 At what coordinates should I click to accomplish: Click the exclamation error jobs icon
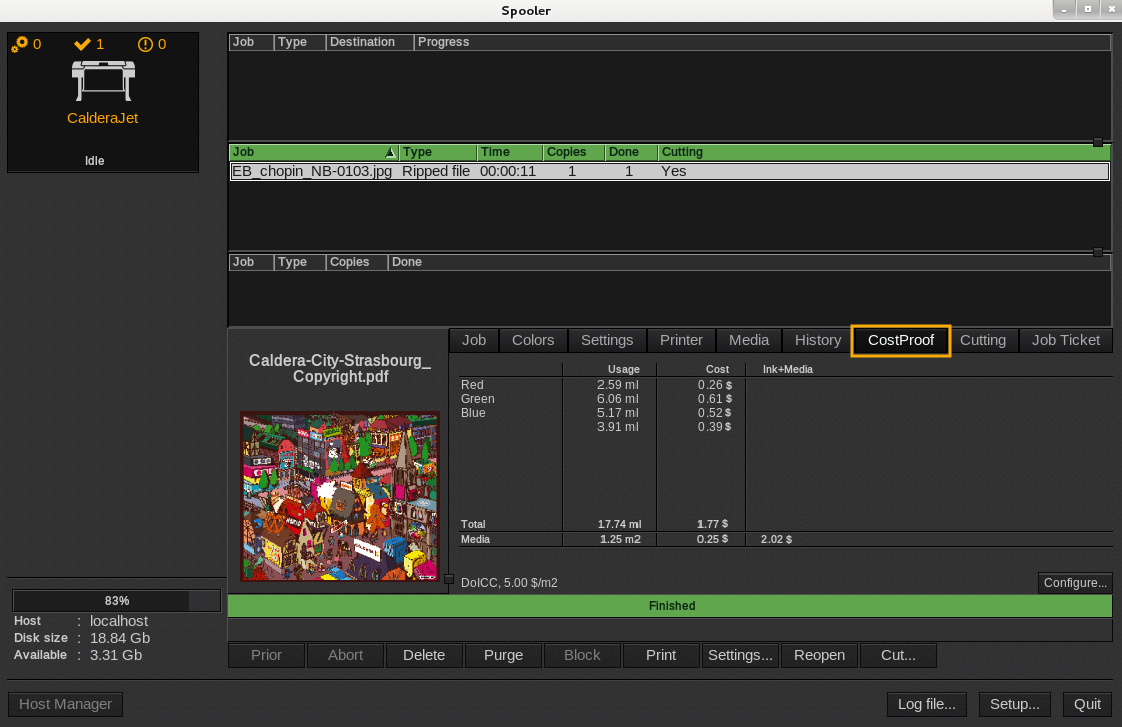[145, 44]
